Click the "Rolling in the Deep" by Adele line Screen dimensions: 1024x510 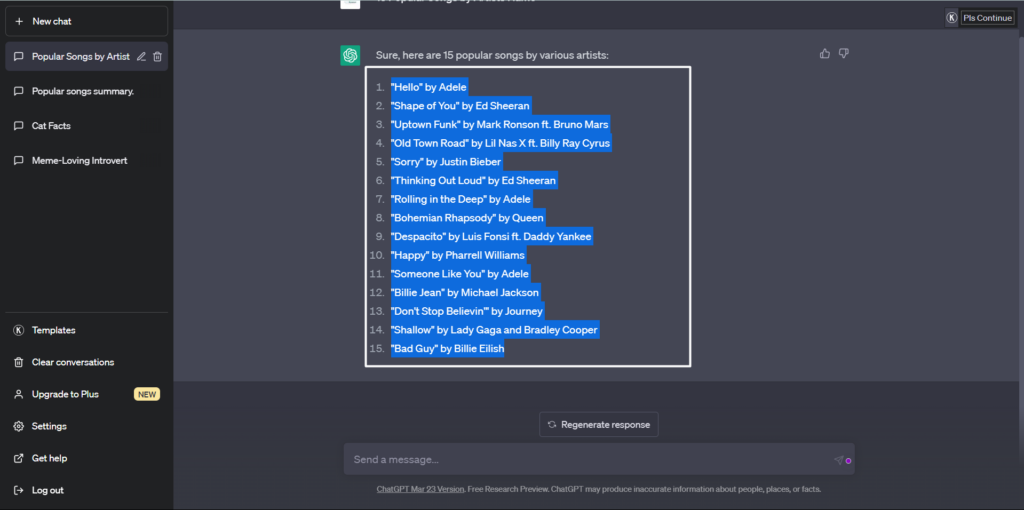pos(461,199)
